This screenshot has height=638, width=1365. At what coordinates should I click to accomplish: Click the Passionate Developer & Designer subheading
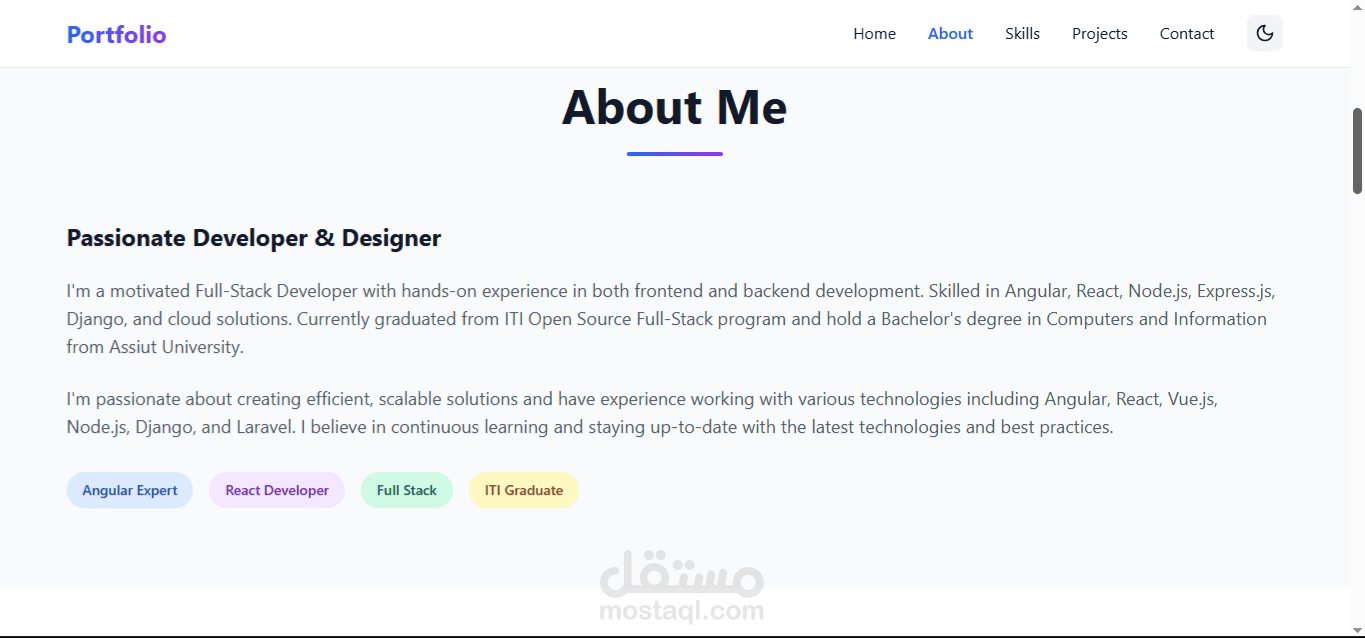tap(254, 238)
